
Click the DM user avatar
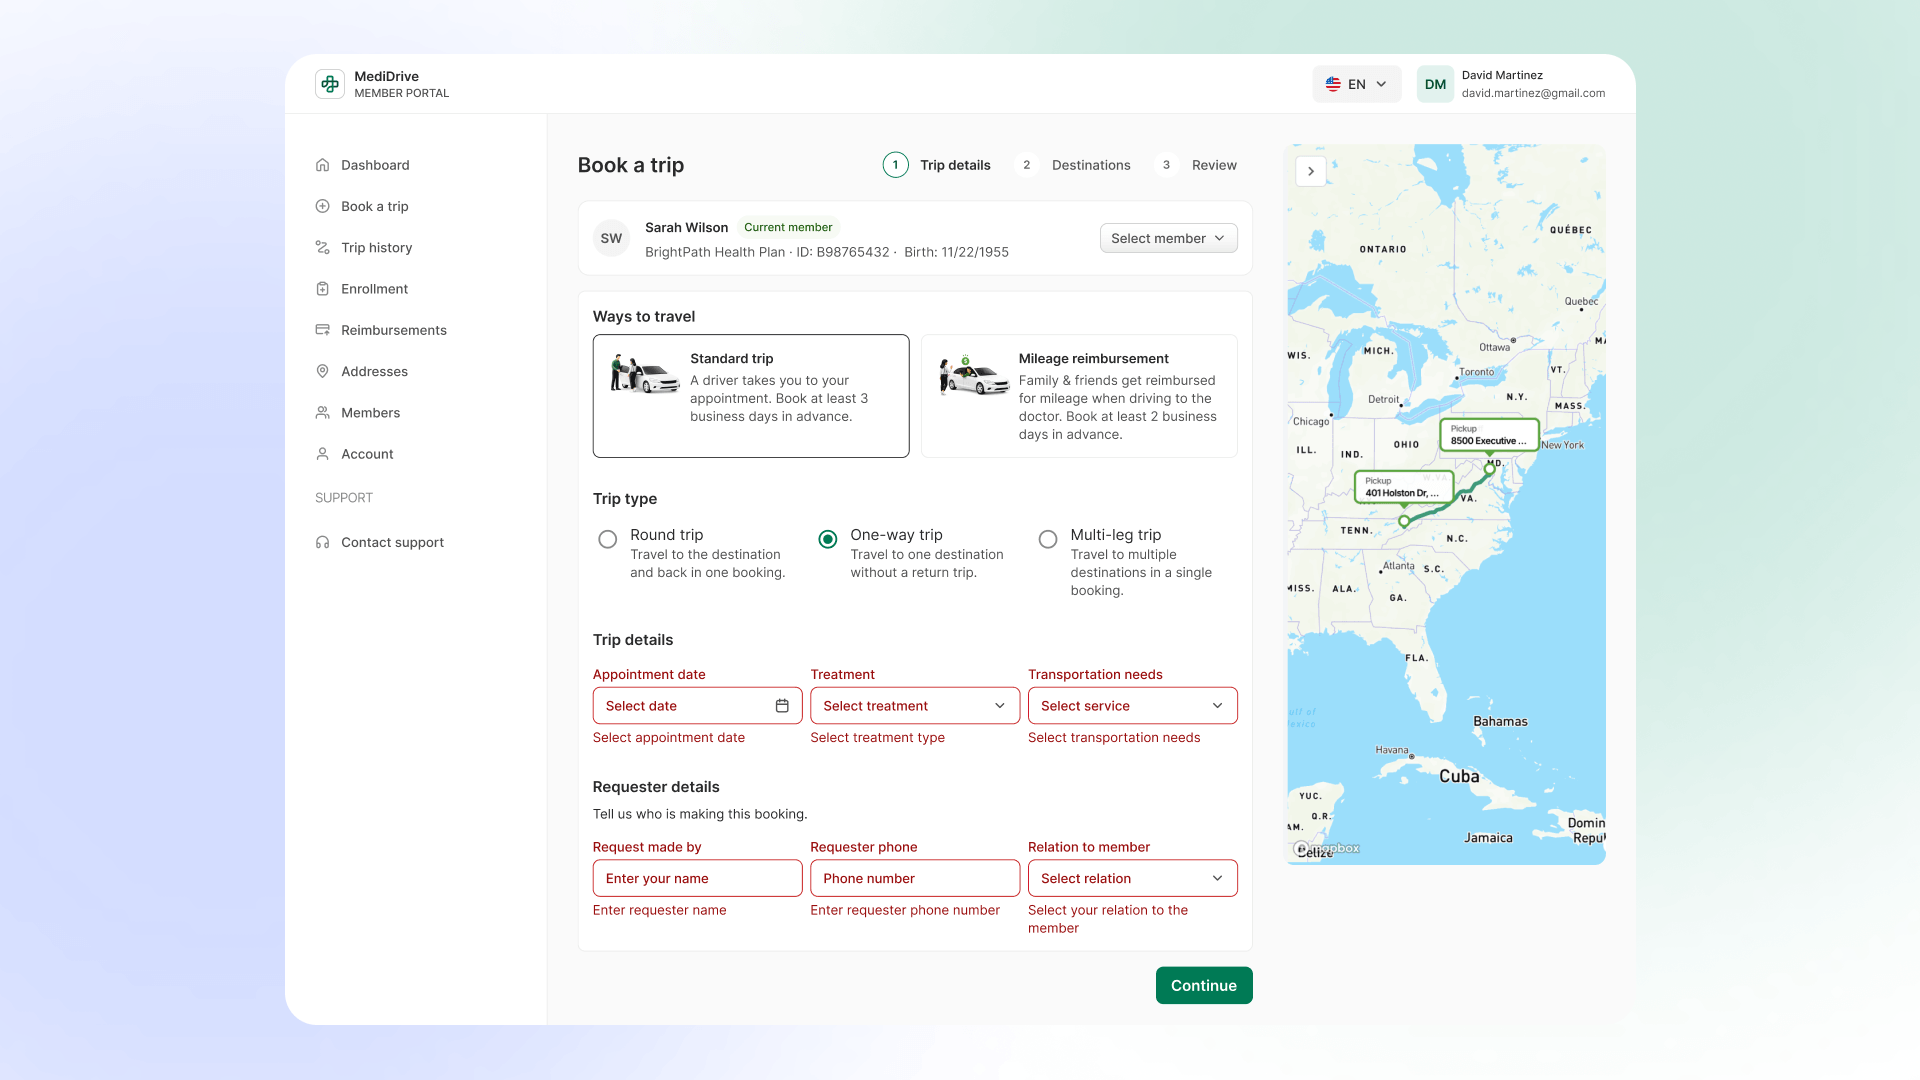pyautogui.click(x=1435, y=84)
